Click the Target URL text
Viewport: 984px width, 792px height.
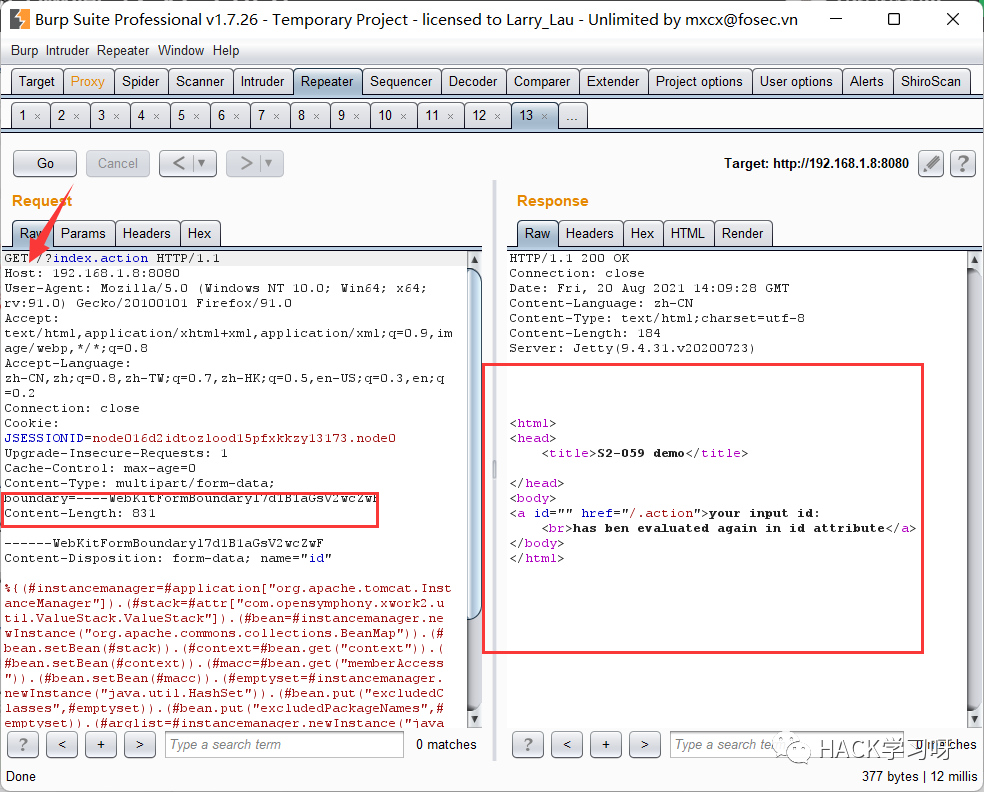816,164
